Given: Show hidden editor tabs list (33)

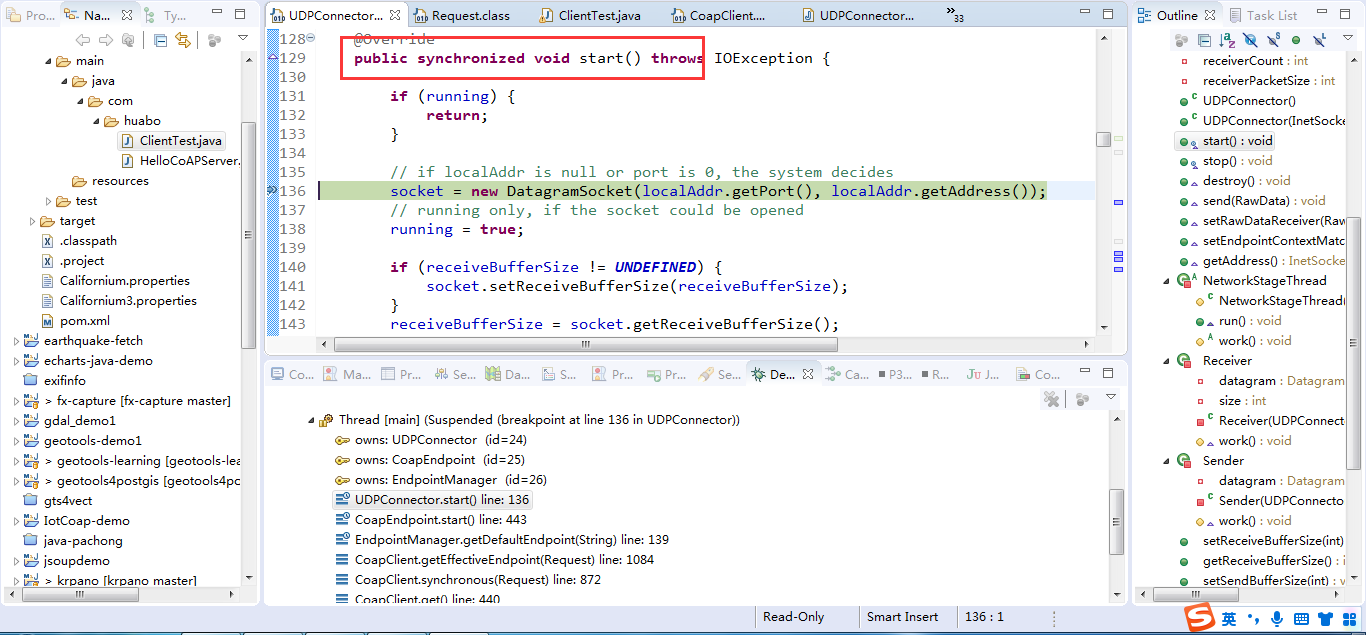Looking at the screenshot, I should [955, 13].
